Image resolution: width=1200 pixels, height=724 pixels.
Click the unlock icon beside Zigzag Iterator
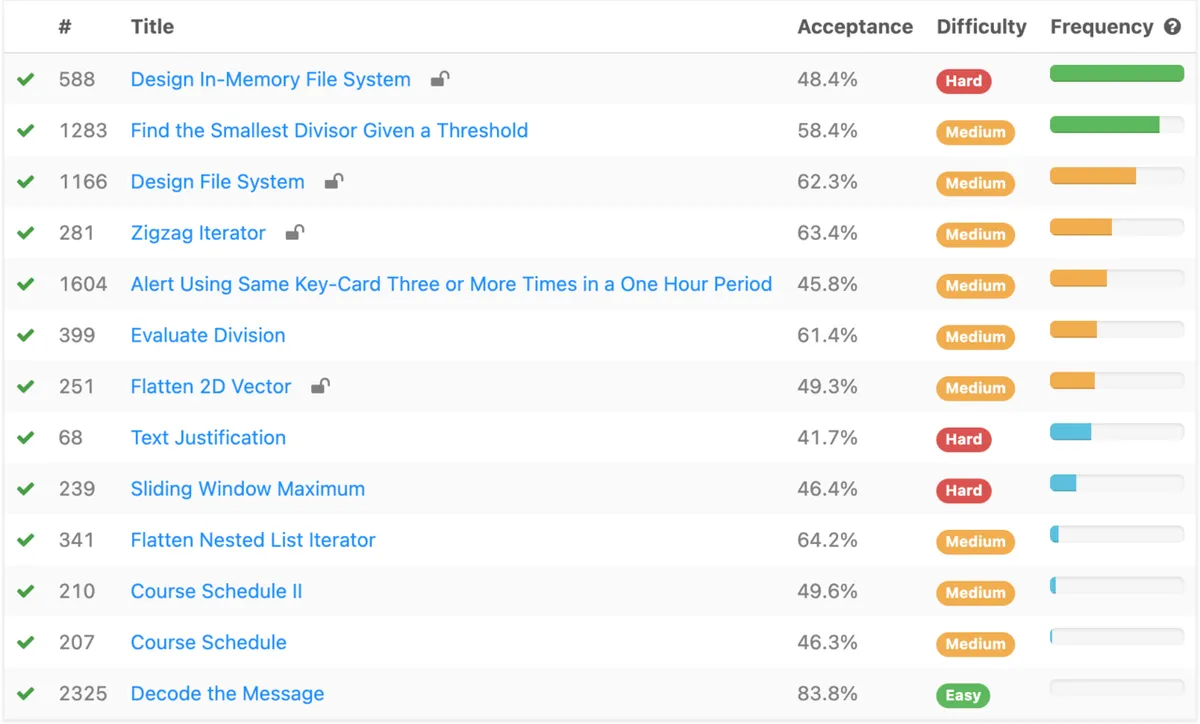click(295, 233)
